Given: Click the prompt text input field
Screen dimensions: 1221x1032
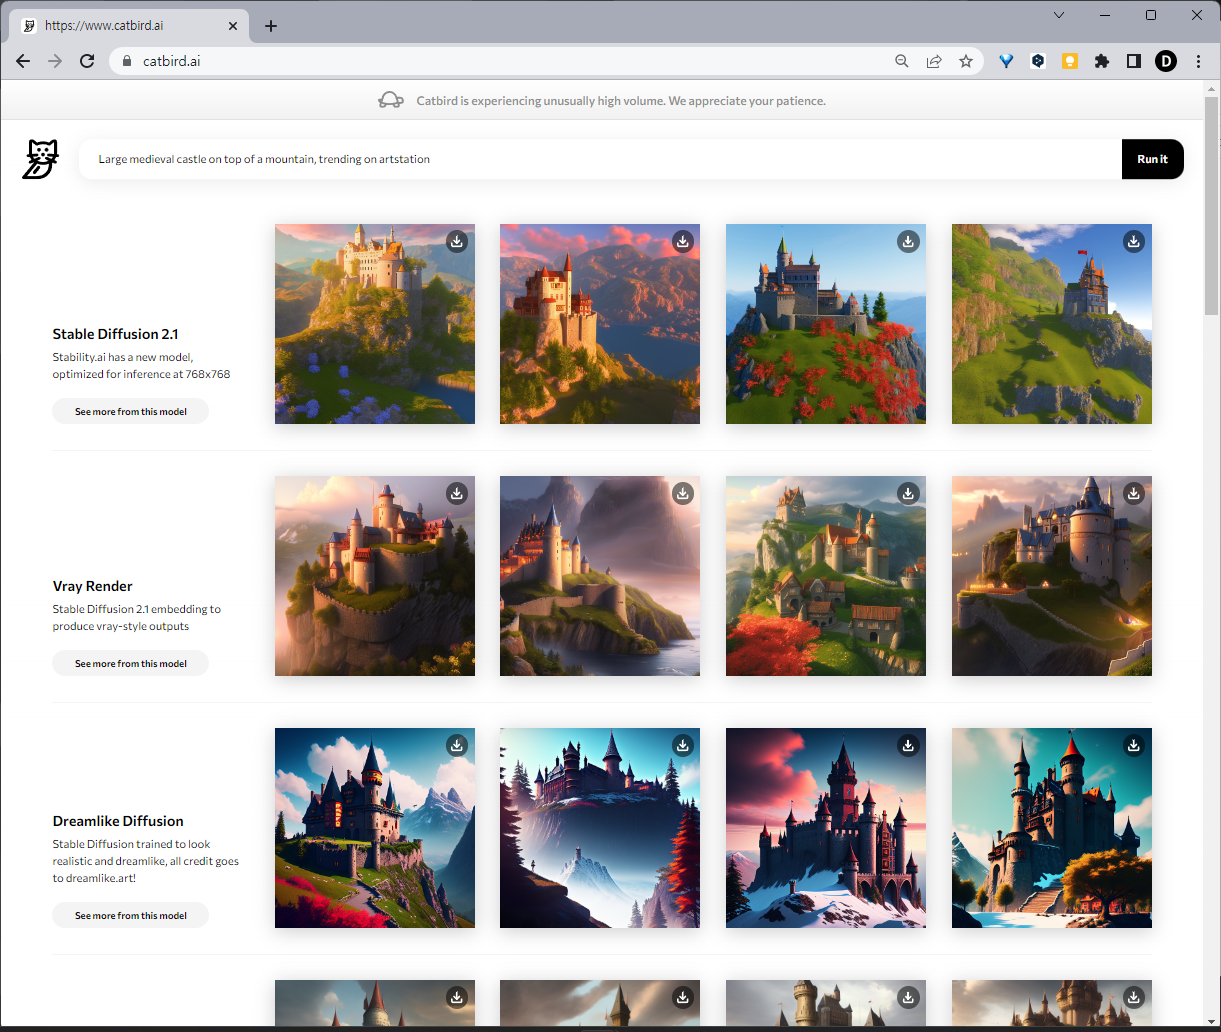Looking at the screenshot, I should [x=600, y=159].
